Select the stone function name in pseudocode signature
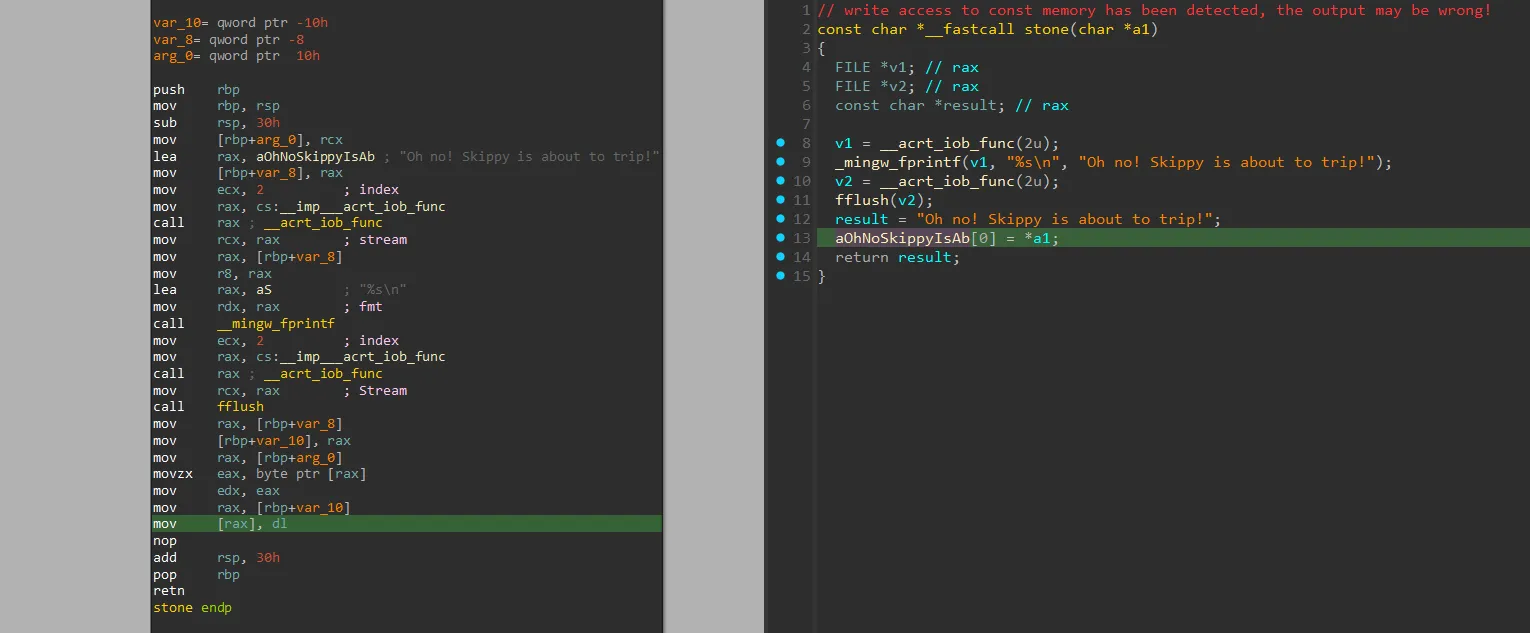1530x633 pixels. [x=1047, y=29]
